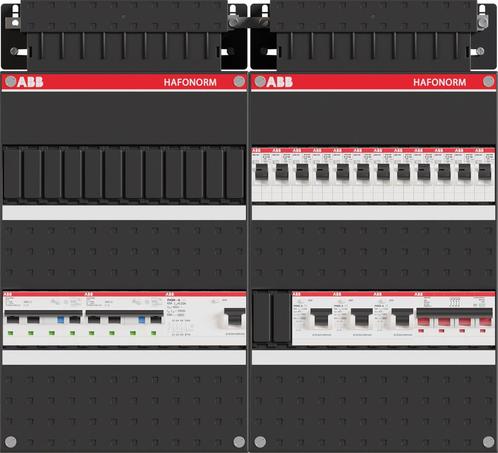The image size is (498, 453).
Task: Flip the tenth breaker in the upper right row
Action: click(x=444, y=172)
